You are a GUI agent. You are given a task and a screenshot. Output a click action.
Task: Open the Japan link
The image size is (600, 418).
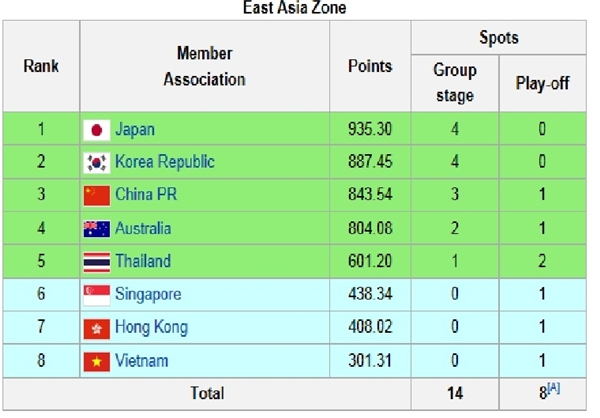pyautogui.click(x=135, y=129)
